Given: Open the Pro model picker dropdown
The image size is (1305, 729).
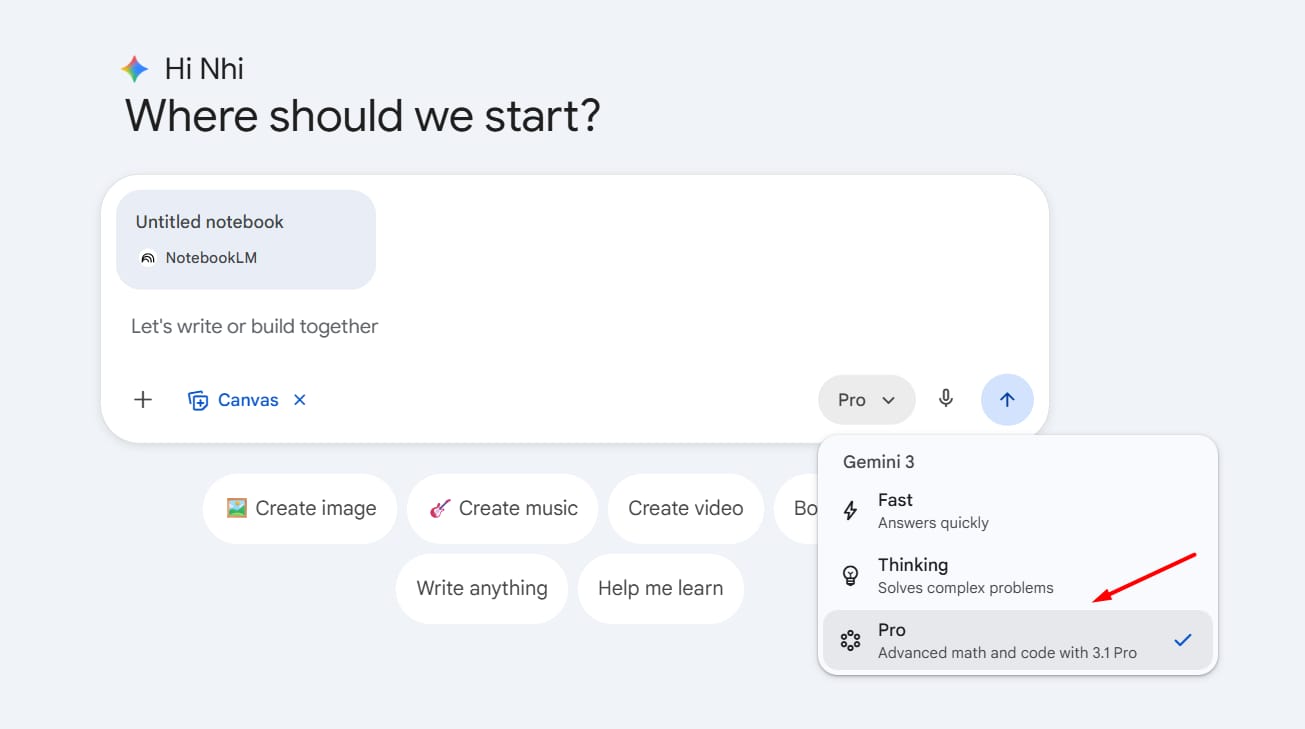Looking at the screenshot, I should click(866, 400).
